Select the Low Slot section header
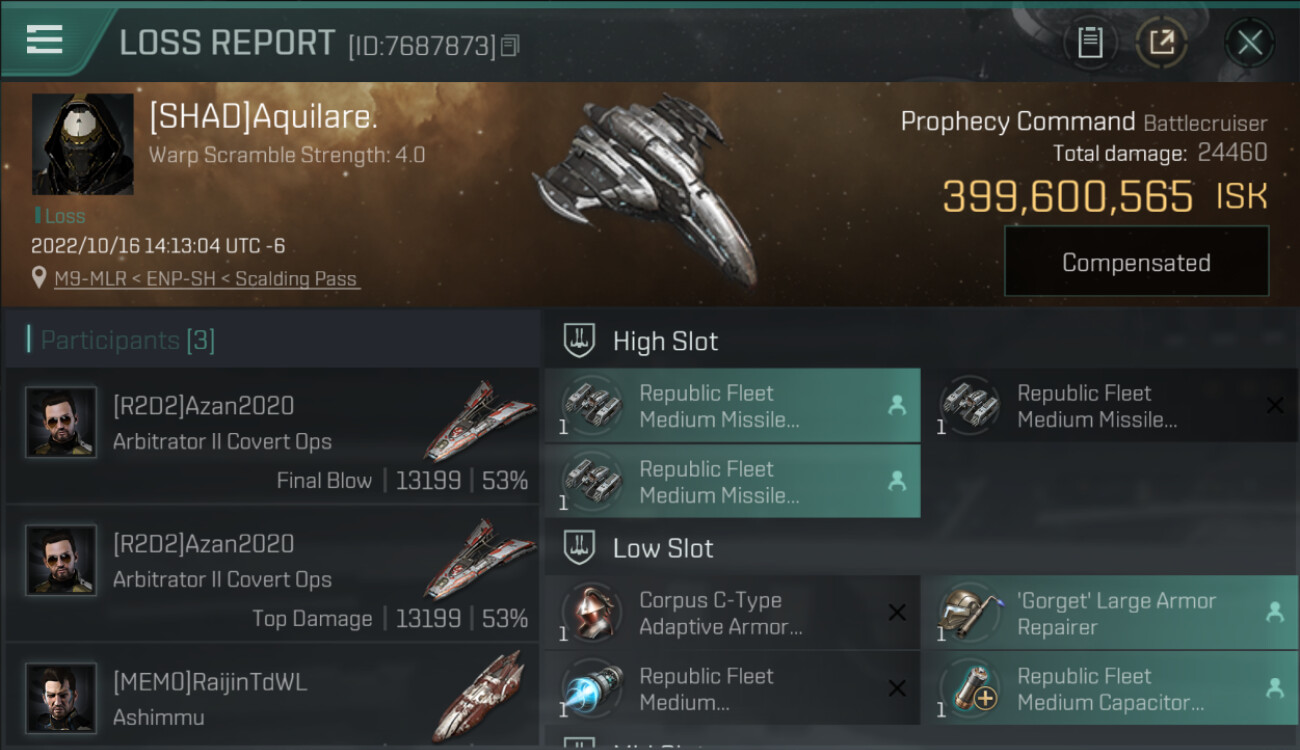This screenshot has width=1300, height=750. click(663, 548)
